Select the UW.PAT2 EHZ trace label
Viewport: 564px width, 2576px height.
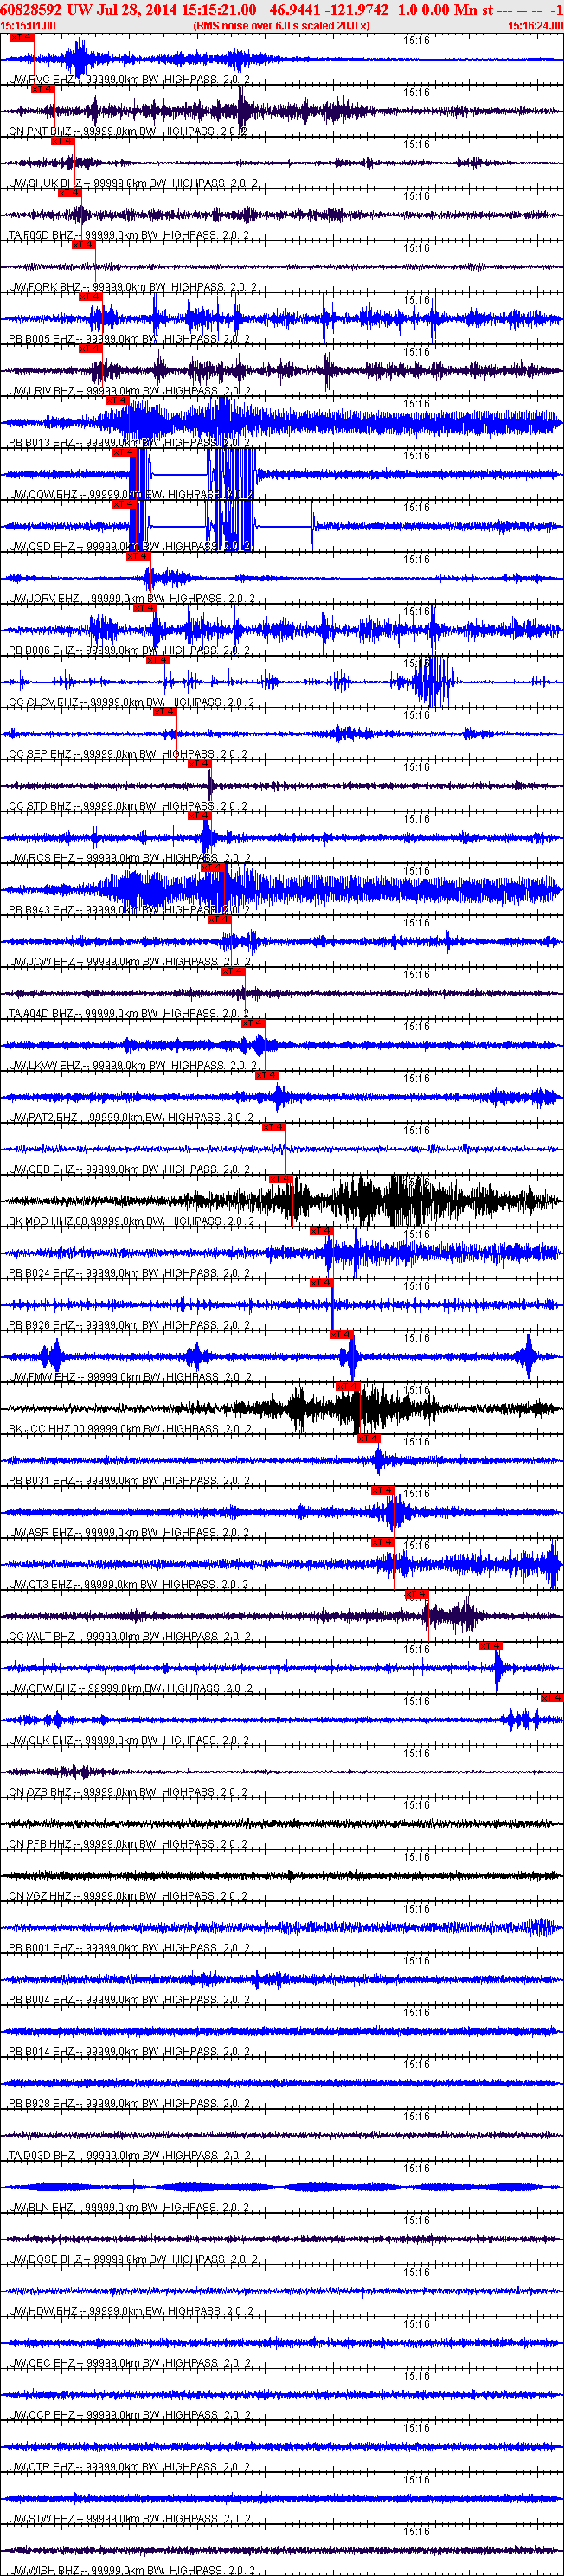131,1119
